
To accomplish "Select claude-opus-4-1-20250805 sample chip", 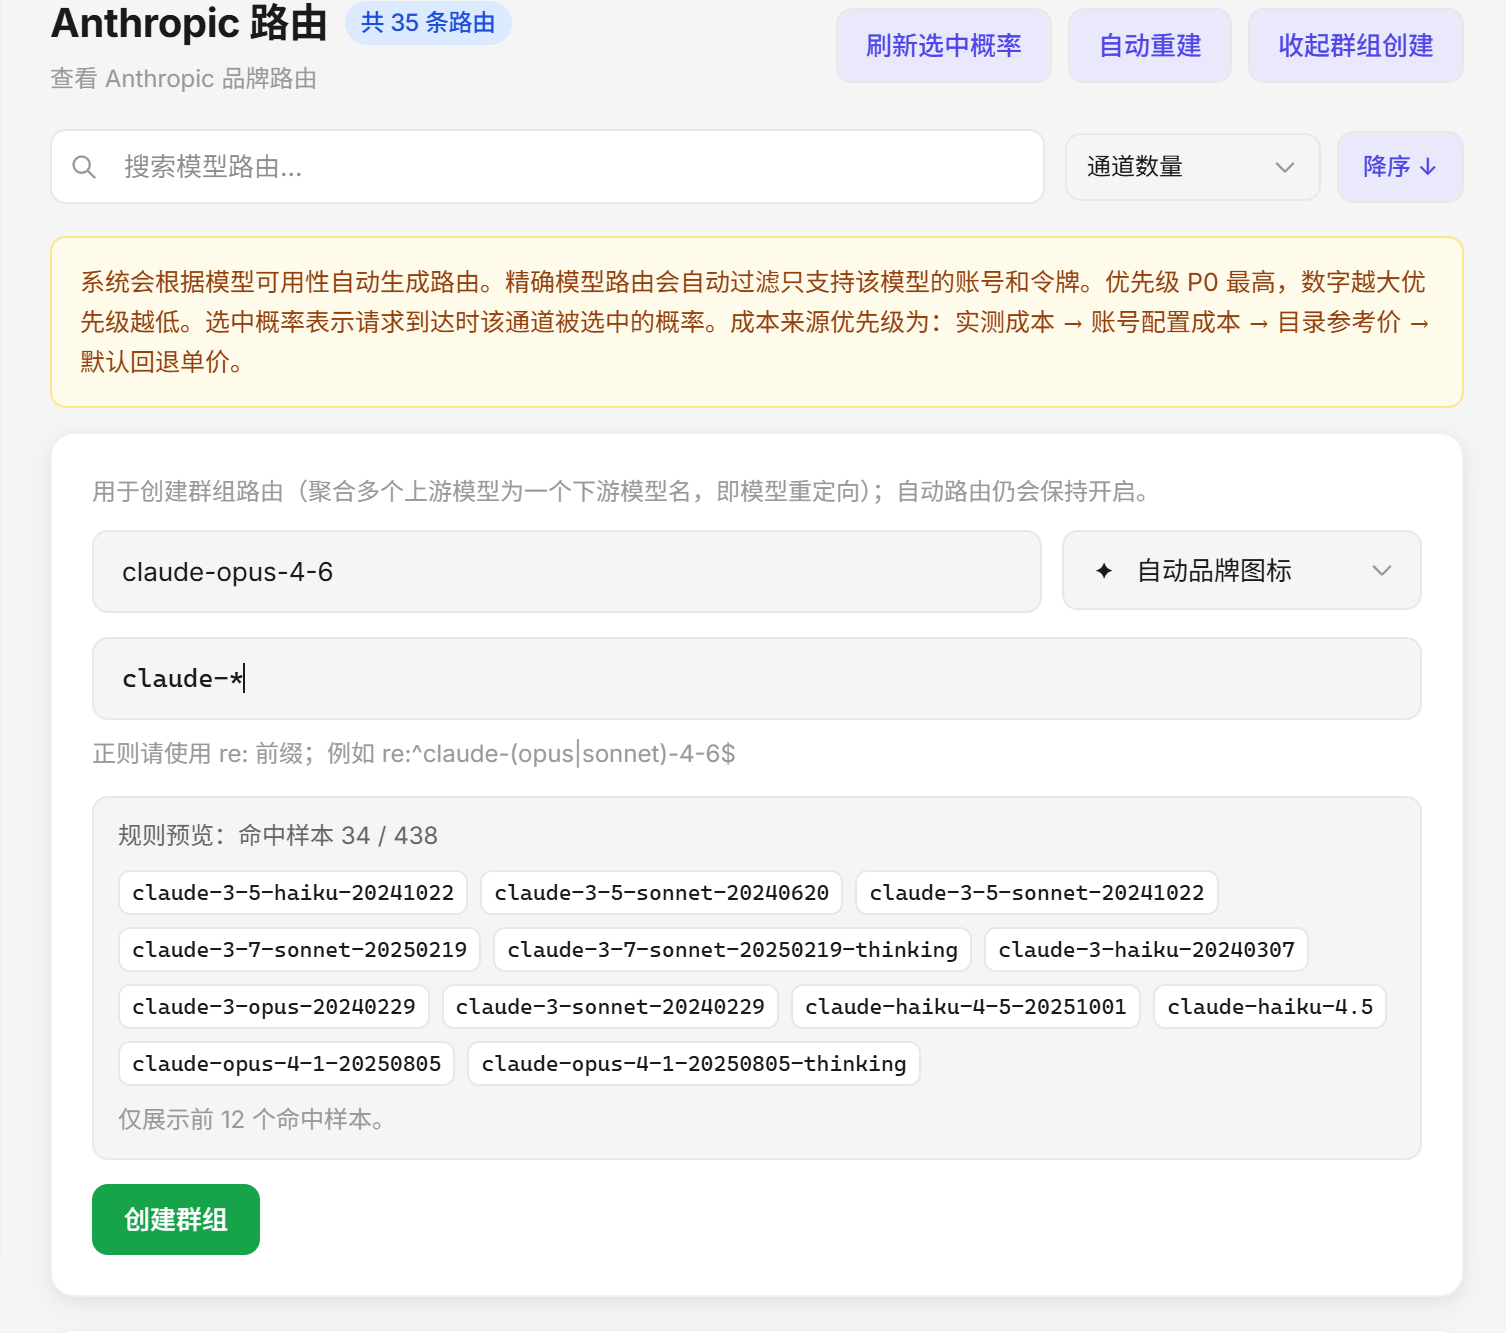I will click(286, 1064).
